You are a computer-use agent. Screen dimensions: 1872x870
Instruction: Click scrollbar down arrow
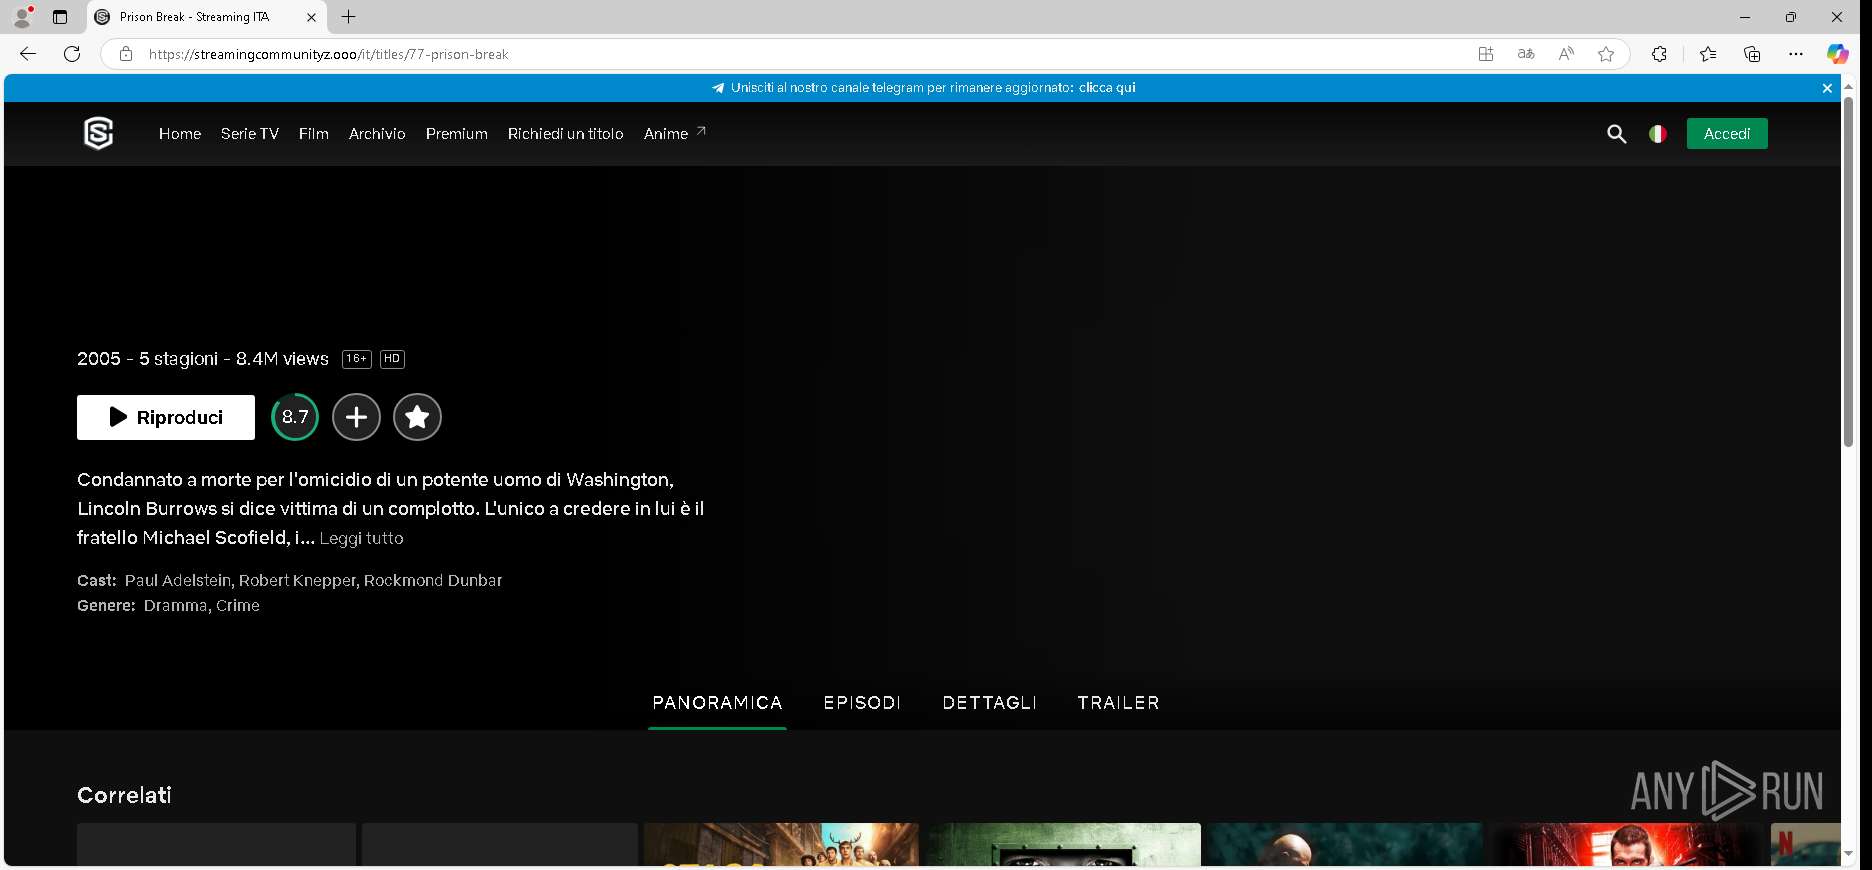pos(1848,854)
